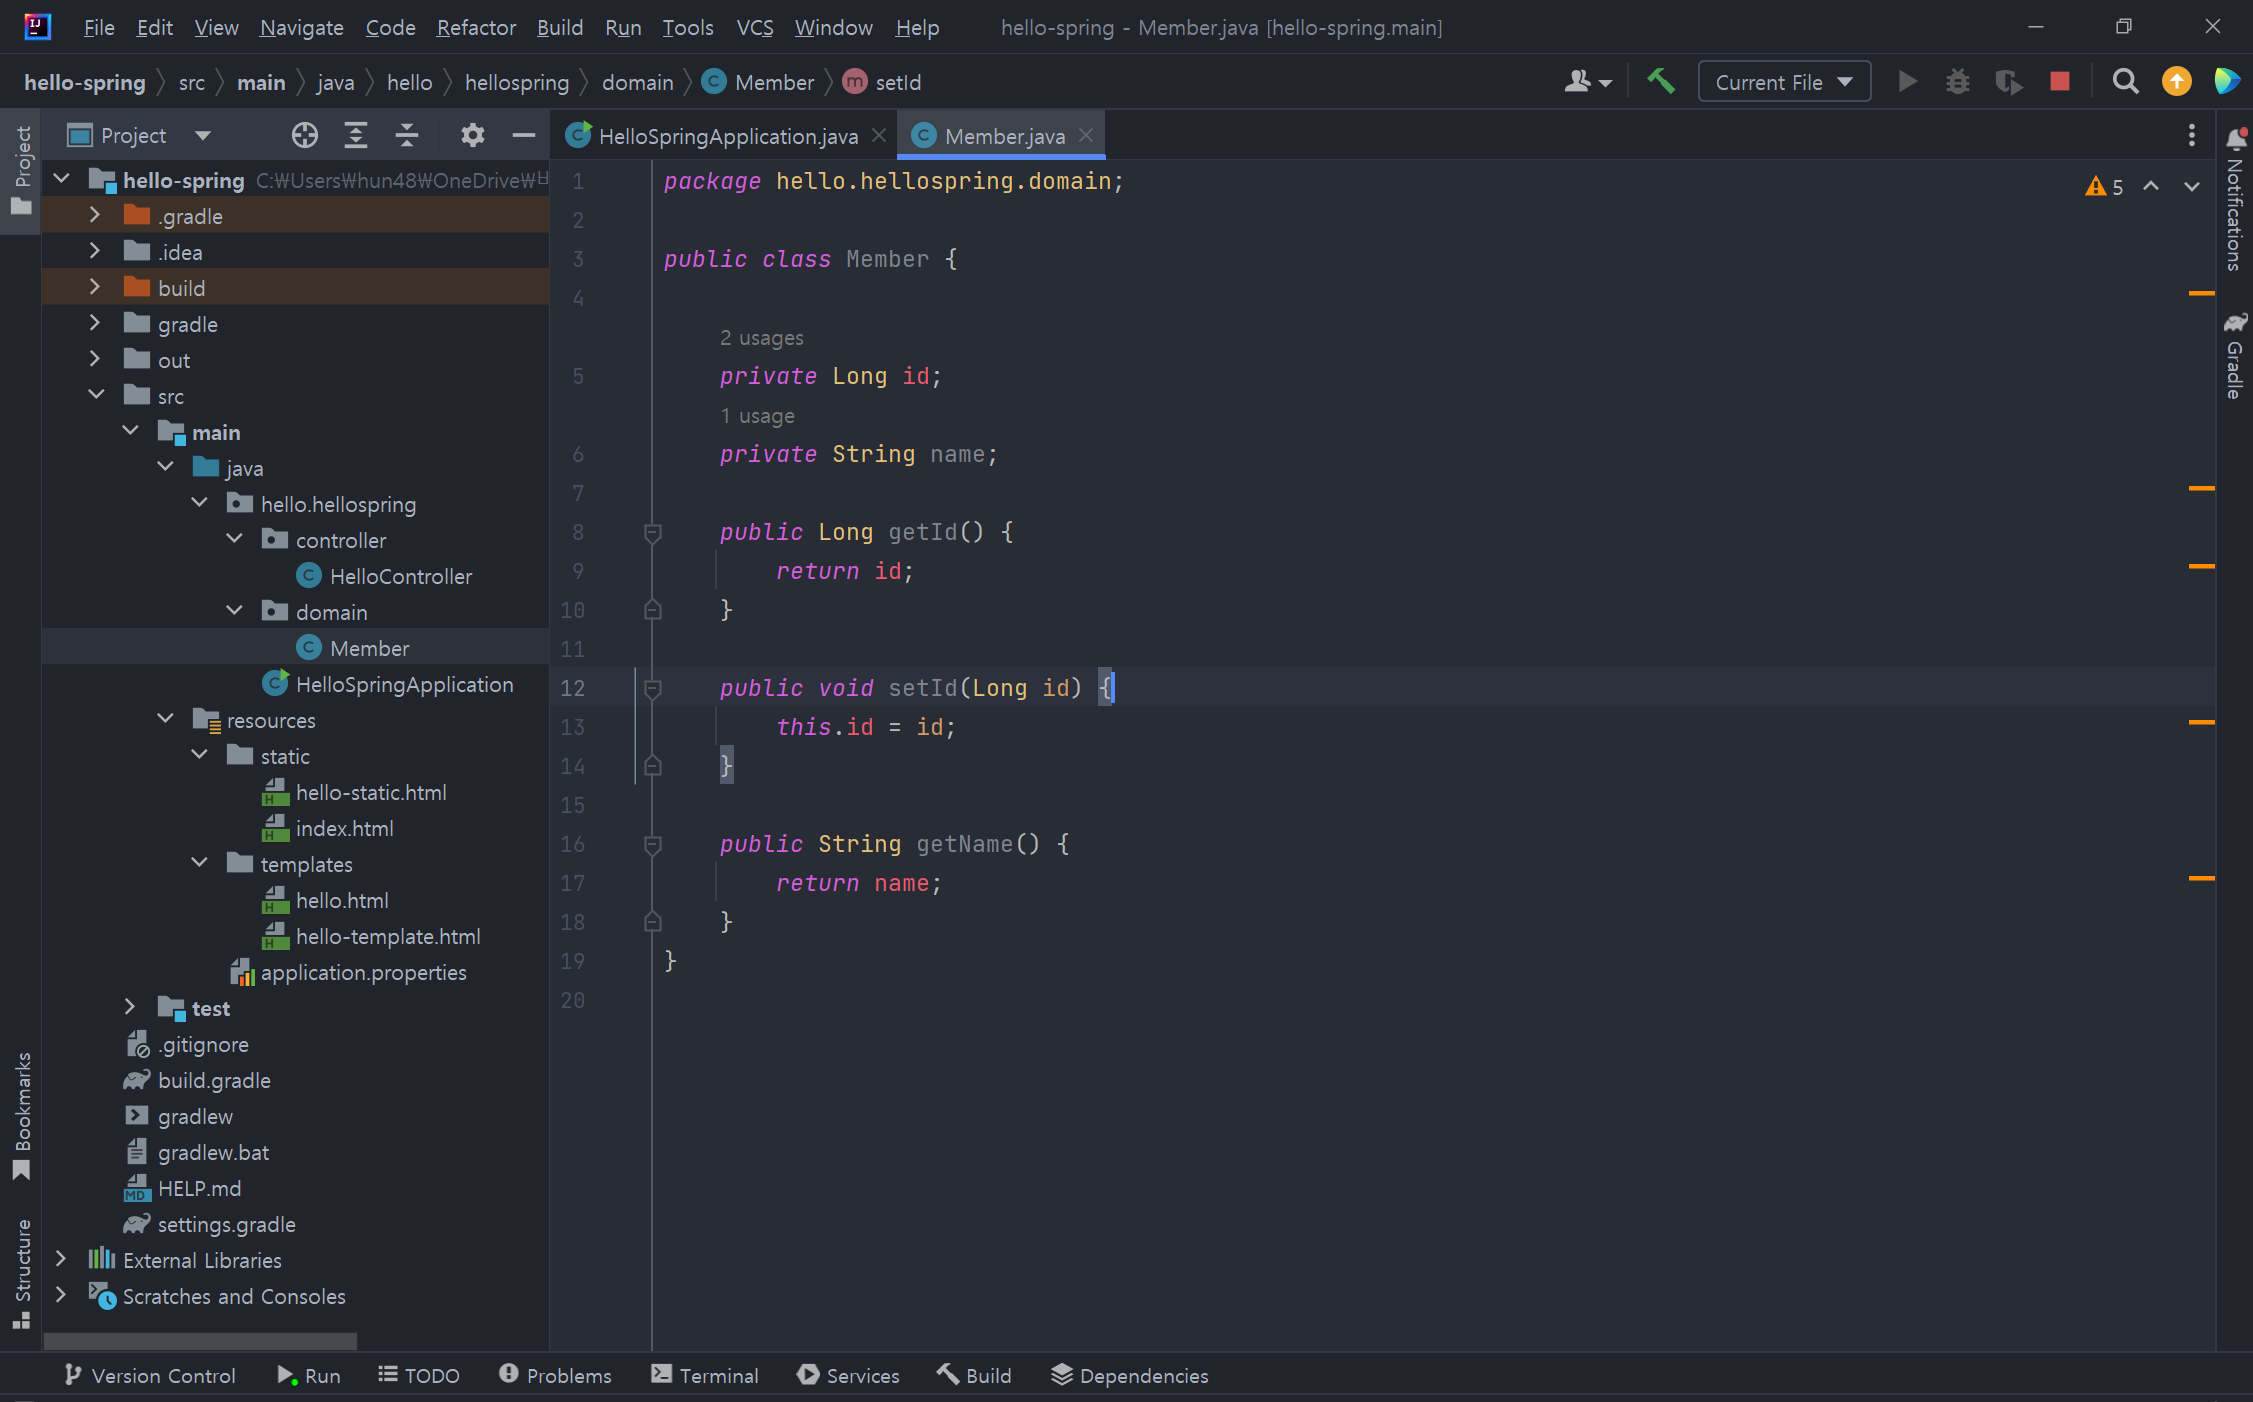
Task: Open Project panel gear options
Action: tap(472, 135)
